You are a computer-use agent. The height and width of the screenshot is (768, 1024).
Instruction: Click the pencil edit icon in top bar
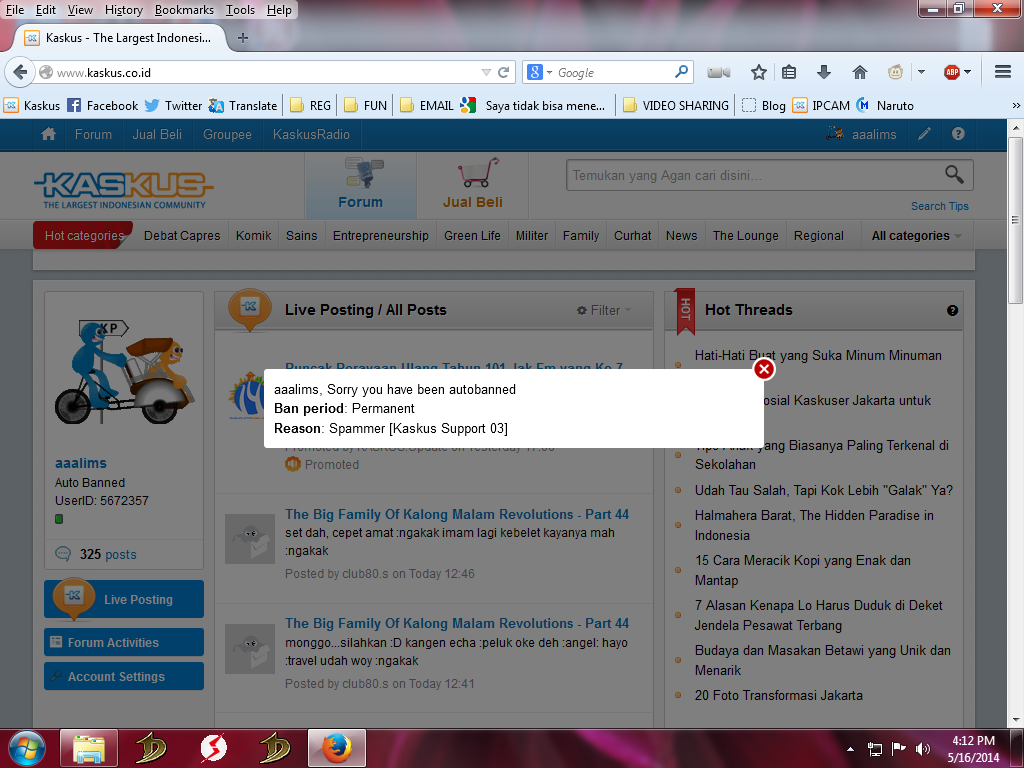[924, 134]
